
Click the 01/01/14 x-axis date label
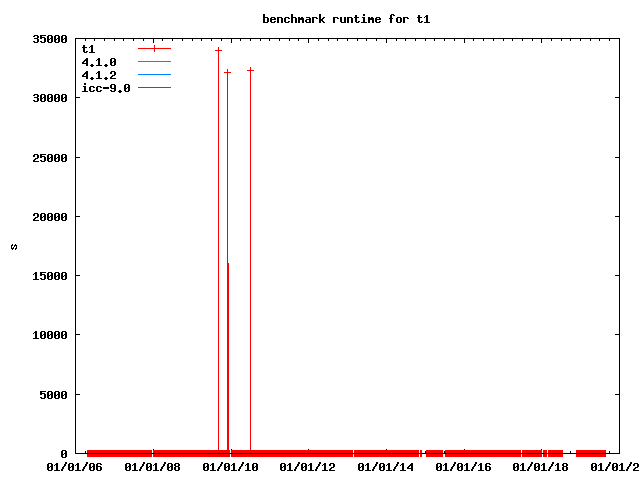[x=387, y=466]
